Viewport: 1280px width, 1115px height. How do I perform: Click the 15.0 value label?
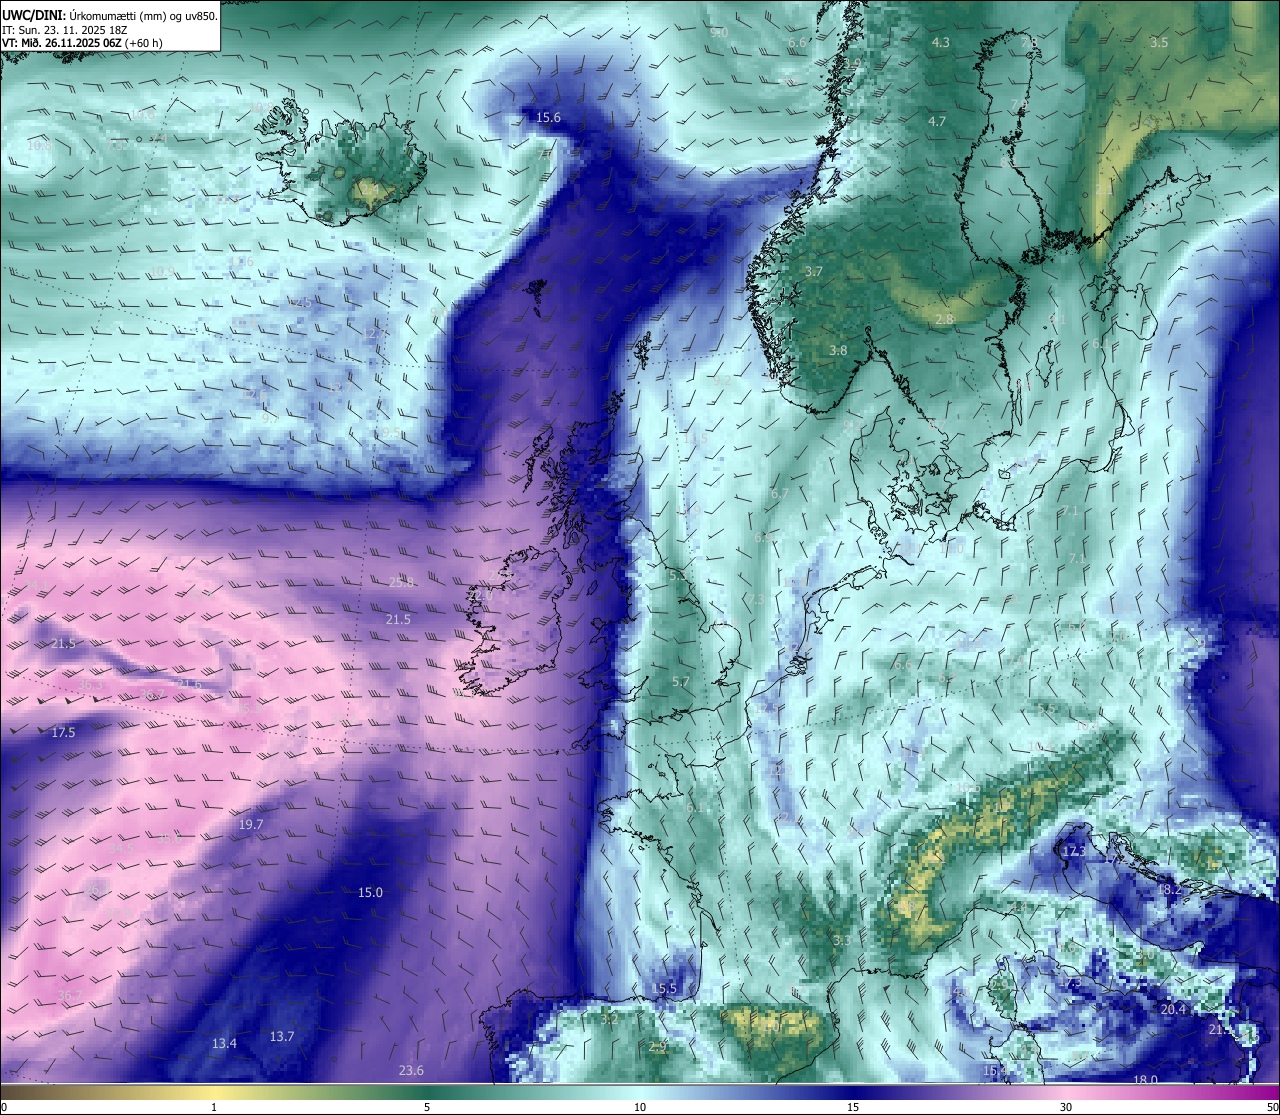370,893
